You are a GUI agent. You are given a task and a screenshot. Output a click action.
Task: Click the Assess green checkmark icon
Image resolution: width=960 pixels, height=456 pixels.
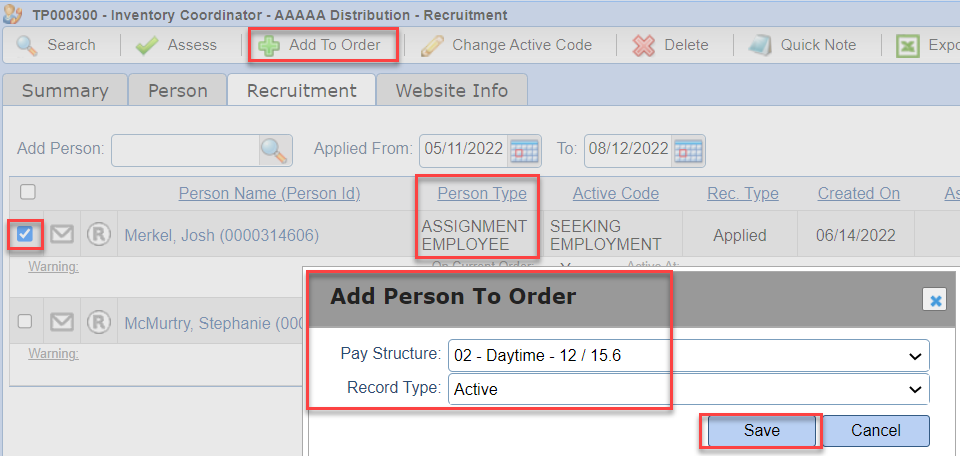[x=146, y=45]
